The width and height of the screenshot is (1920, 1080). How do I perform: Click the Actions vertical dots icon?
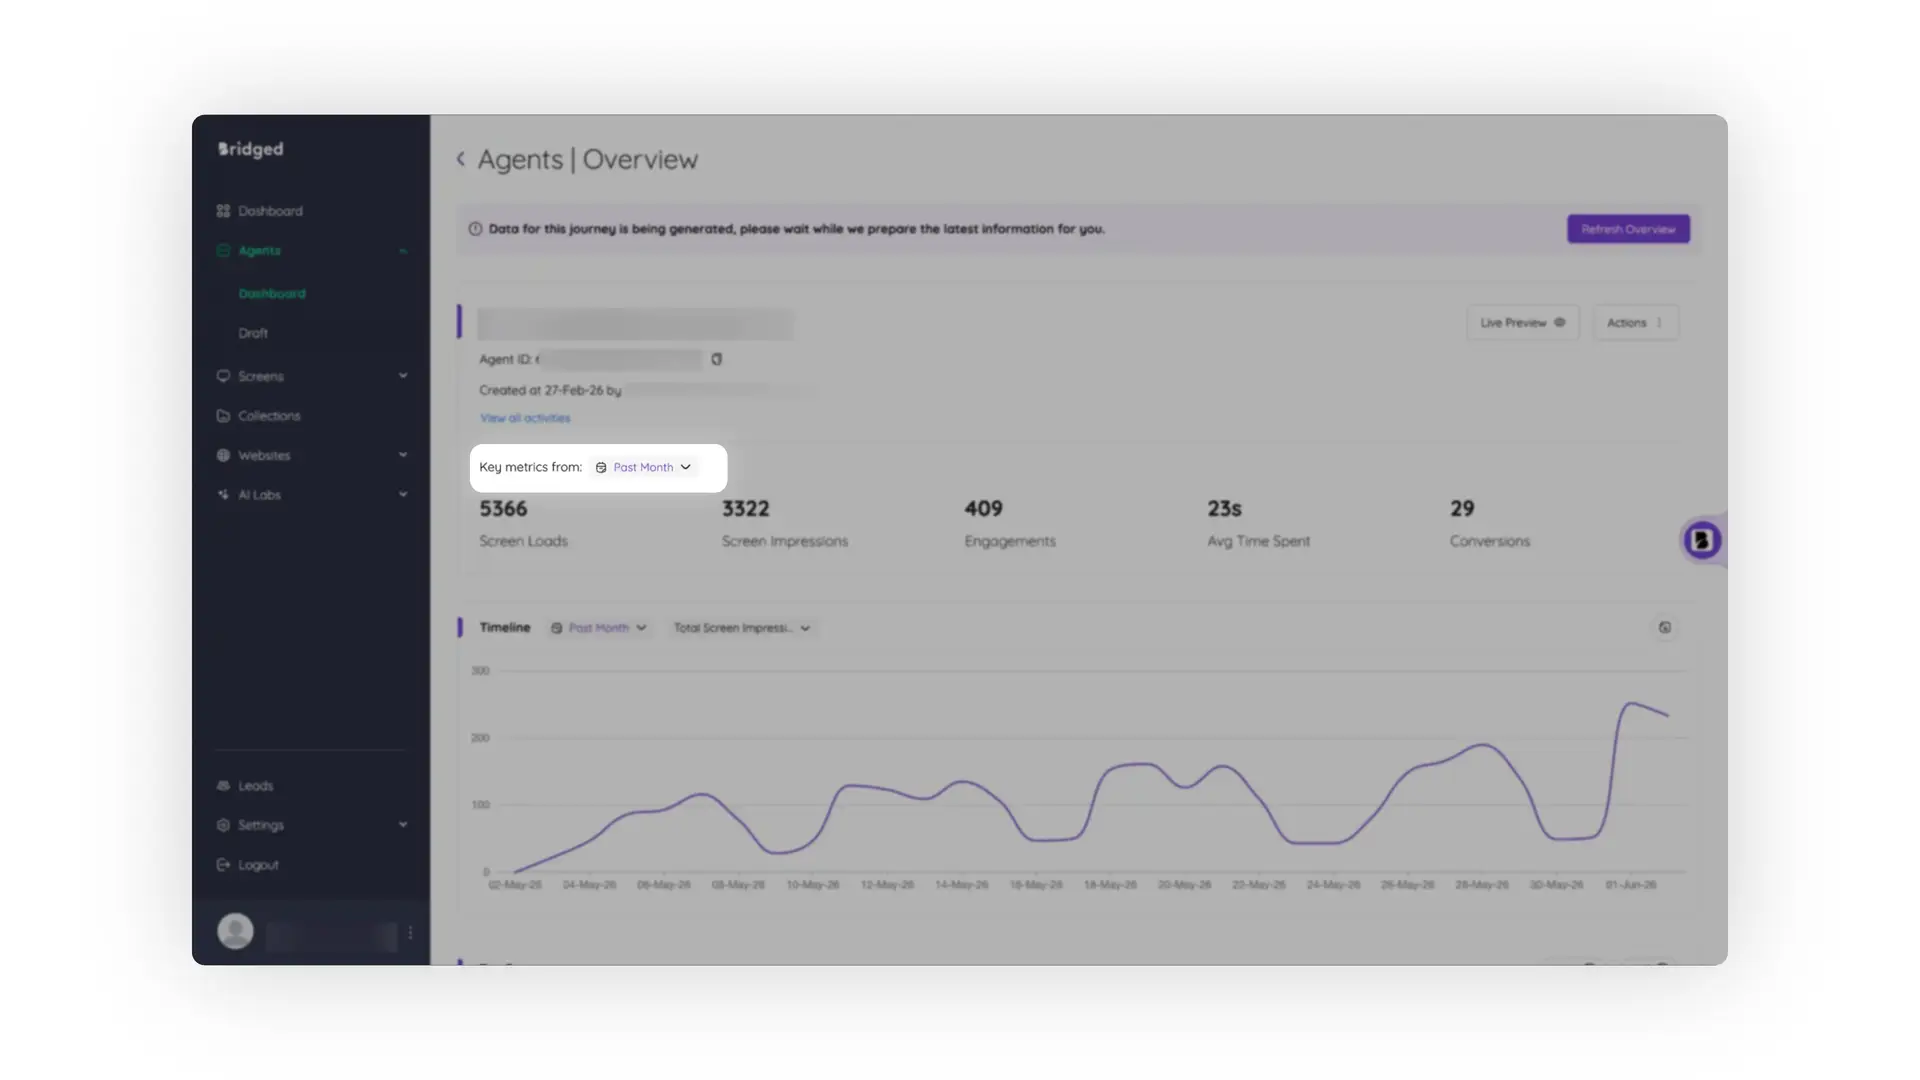[1659, 323]
